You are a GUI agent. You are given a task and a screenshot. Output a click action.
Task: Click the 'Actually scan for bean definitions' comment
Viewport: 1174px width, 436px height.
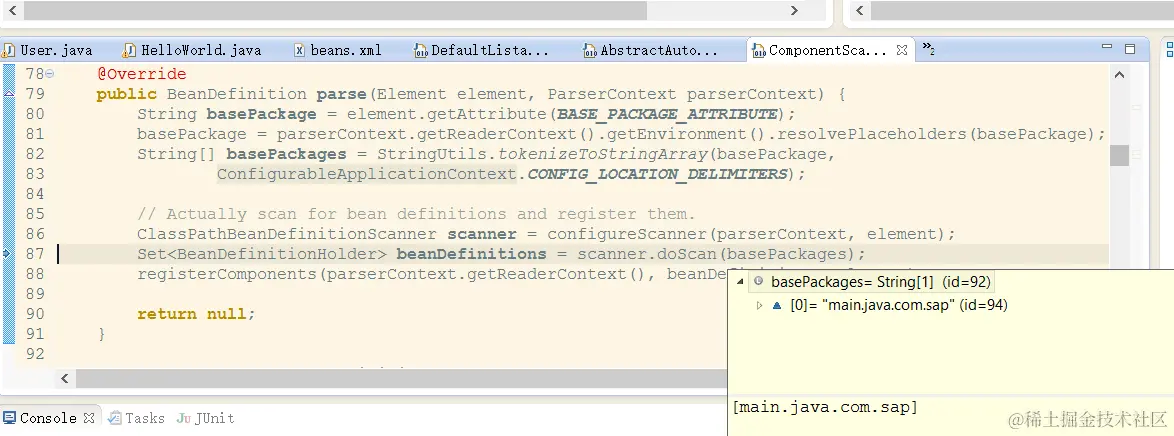416,214
